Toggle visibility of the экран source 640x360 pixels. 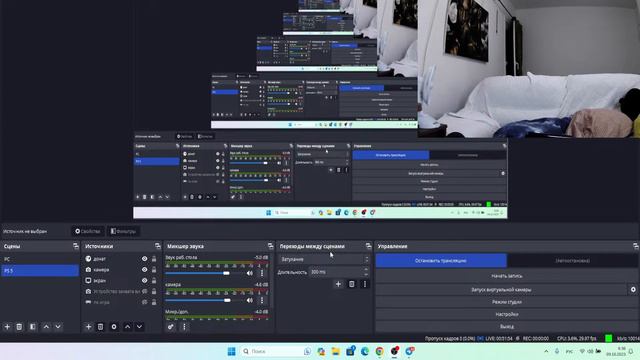tap(144, 281)
